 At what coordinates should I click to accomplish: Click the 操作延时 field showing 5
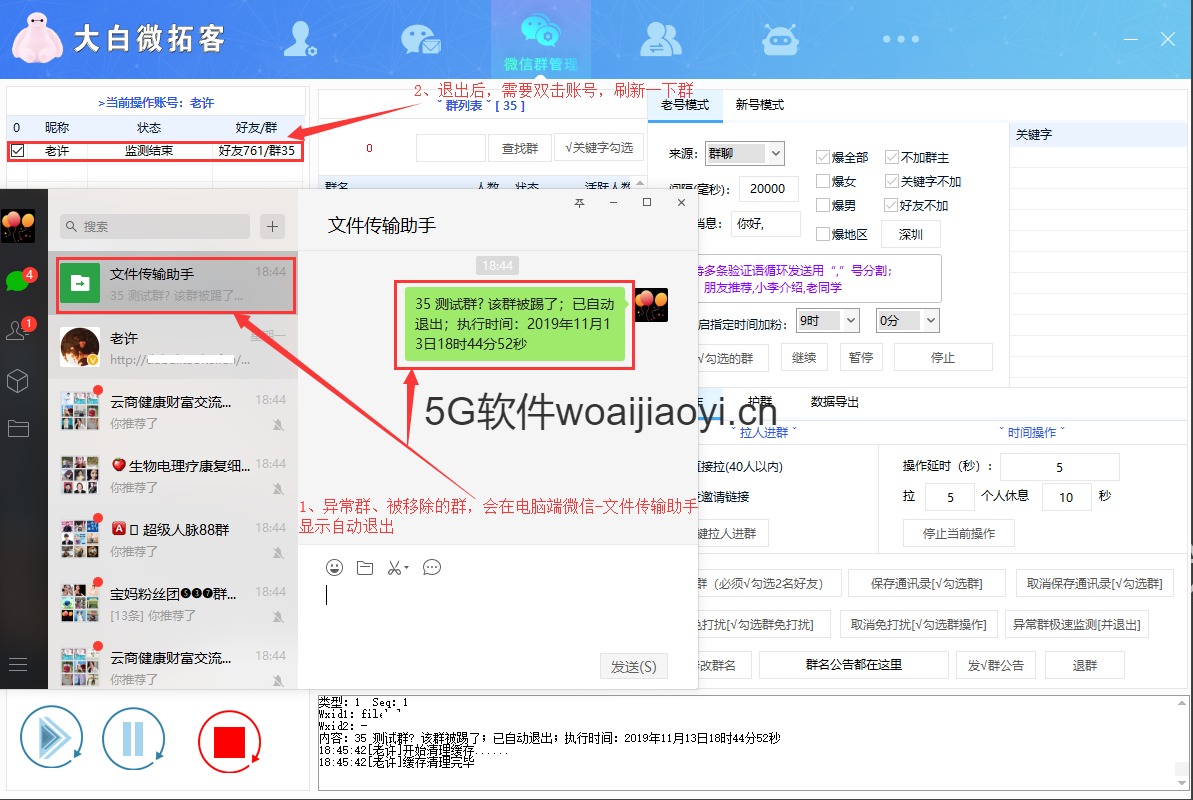click(1059, 467)
